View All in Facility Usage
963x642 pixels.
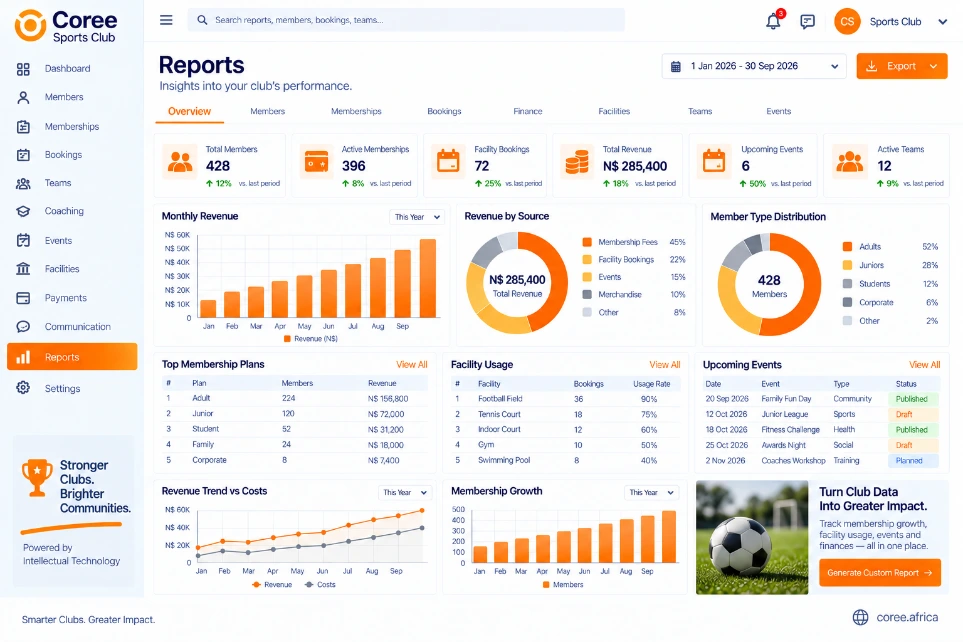[x=665, y=364]
